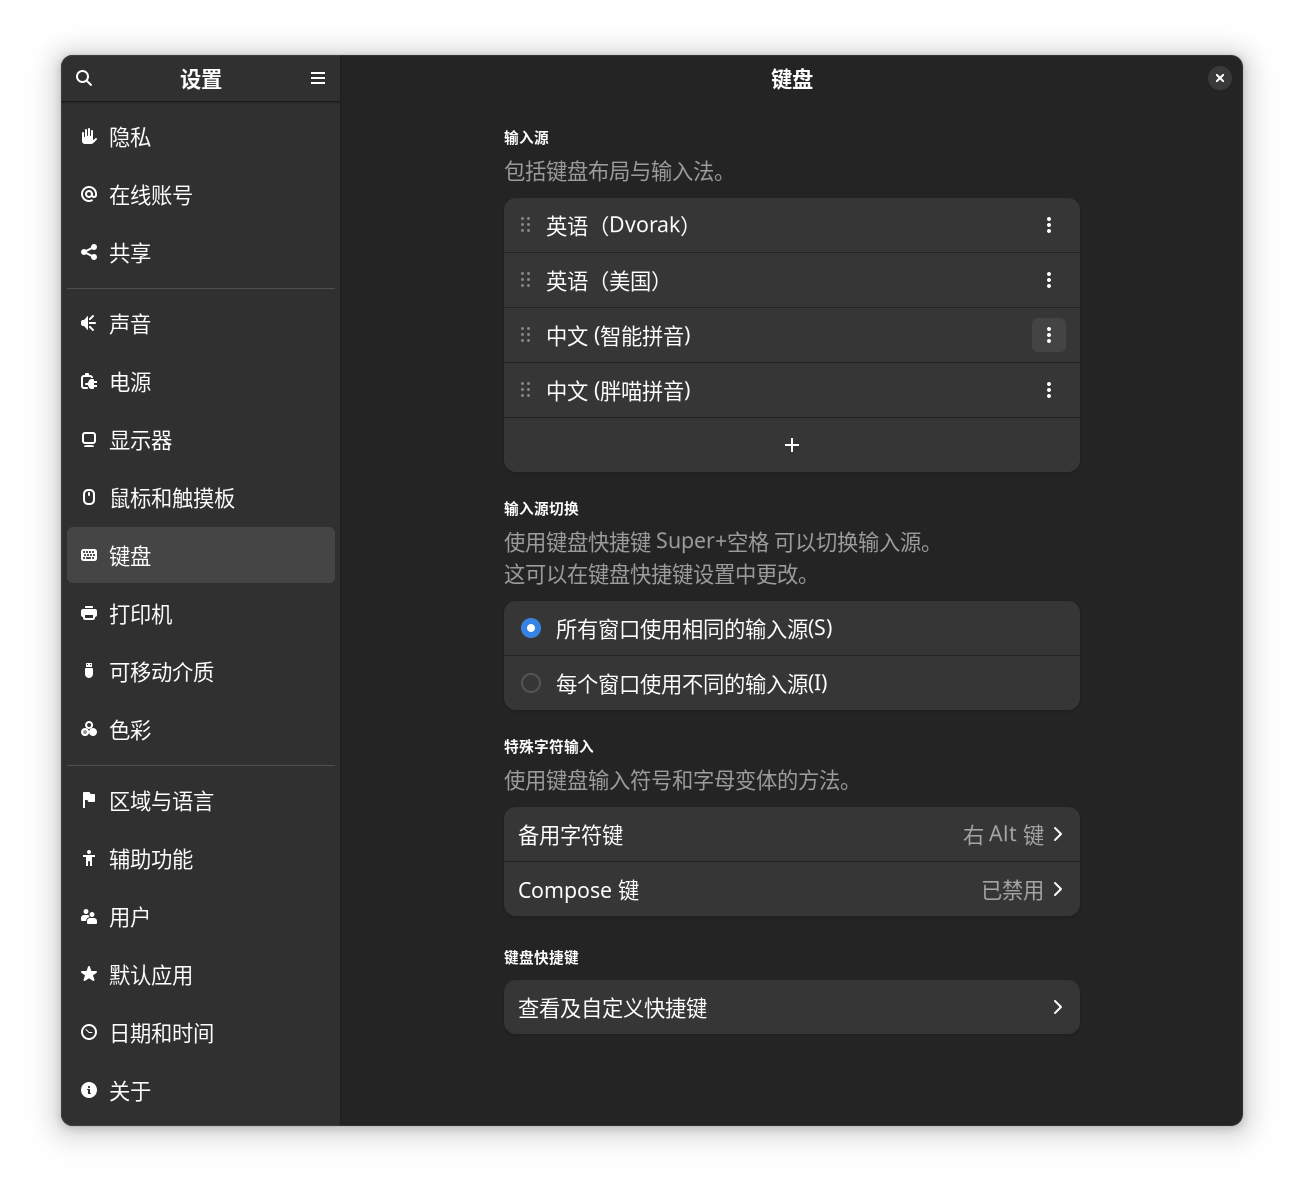Viewport: 1304px width, 1193px height.
Task: Click the 键盘 title in the header
Action: 792,79
